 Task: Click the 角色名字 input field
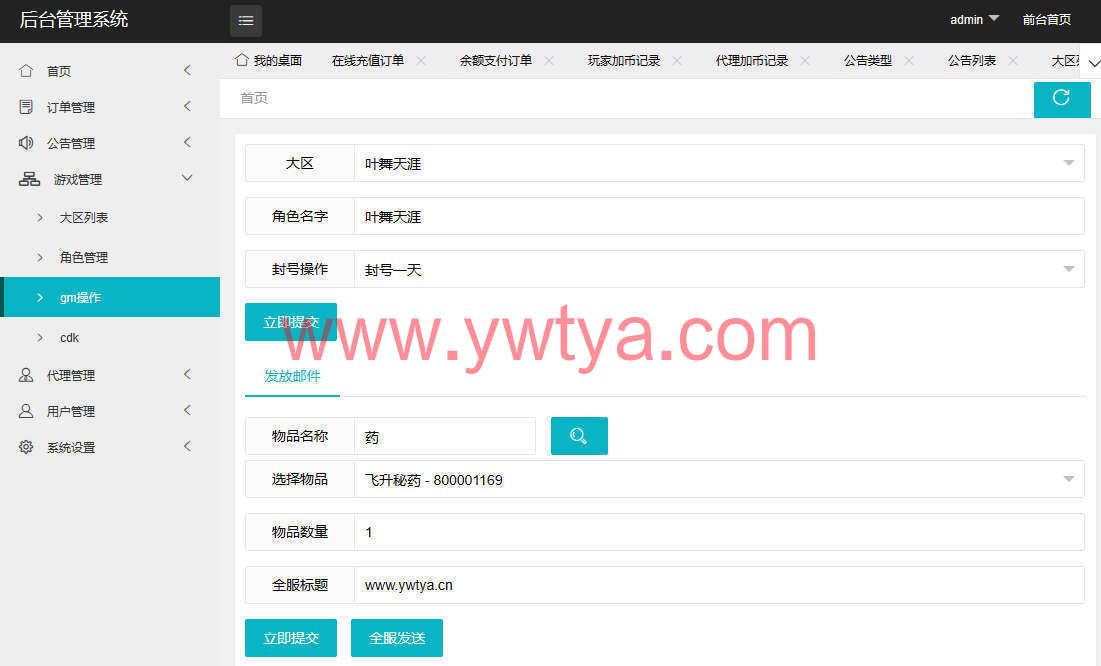click(x=719, y=216)
